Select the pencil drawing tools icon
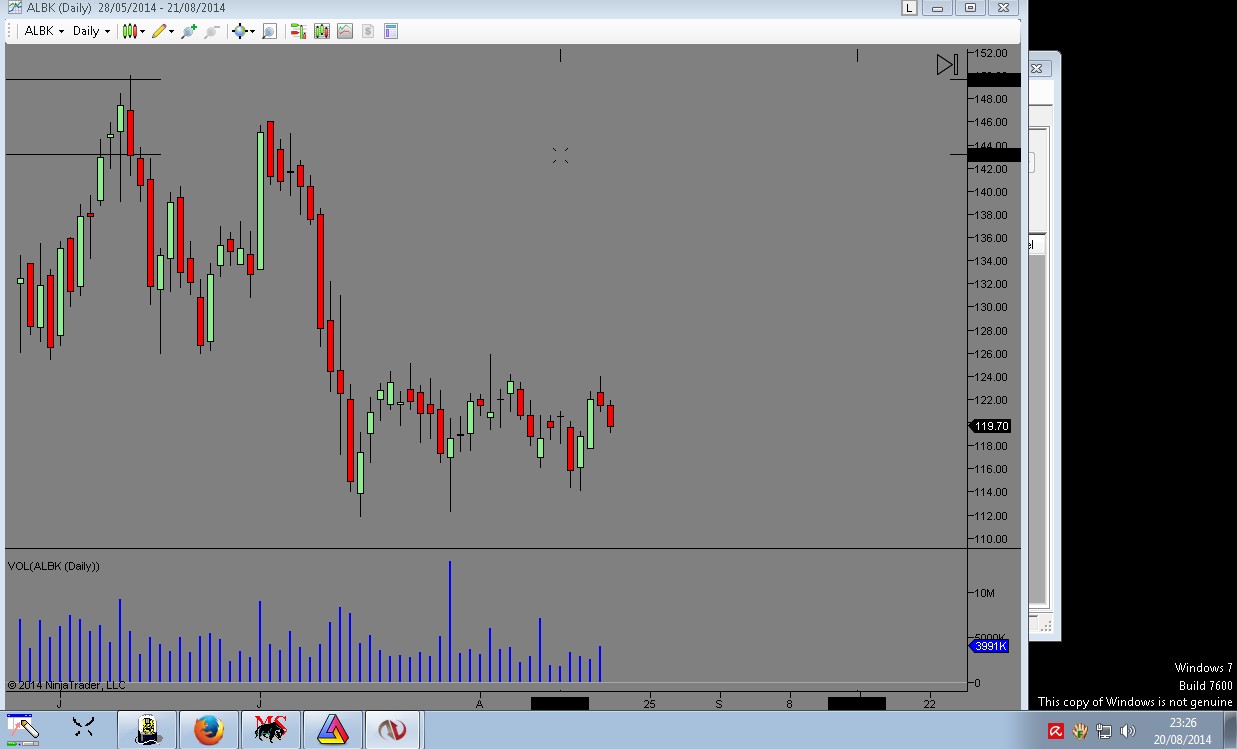Viewport: 1237px width, 749px height. [x=159, y=31]
